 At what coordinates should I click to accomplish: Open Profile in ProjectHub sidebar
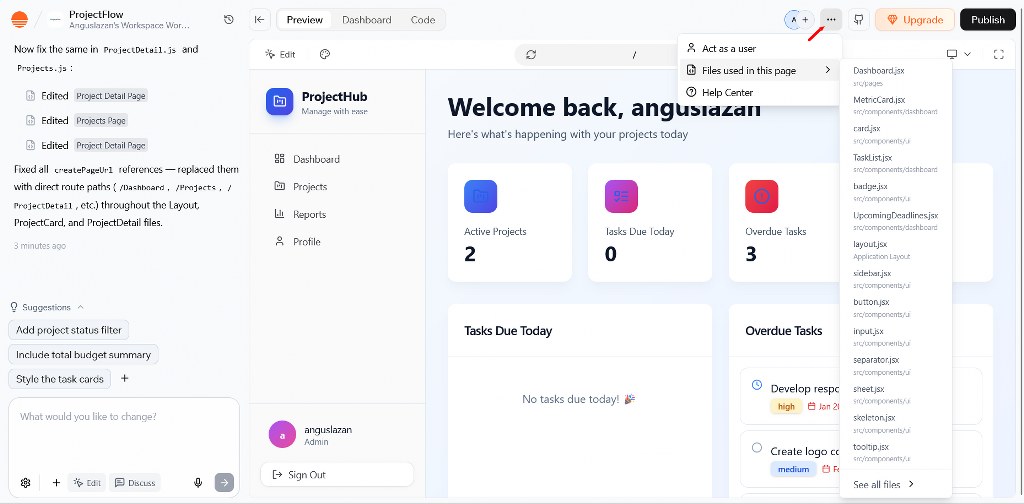click(x=337, y=242)
